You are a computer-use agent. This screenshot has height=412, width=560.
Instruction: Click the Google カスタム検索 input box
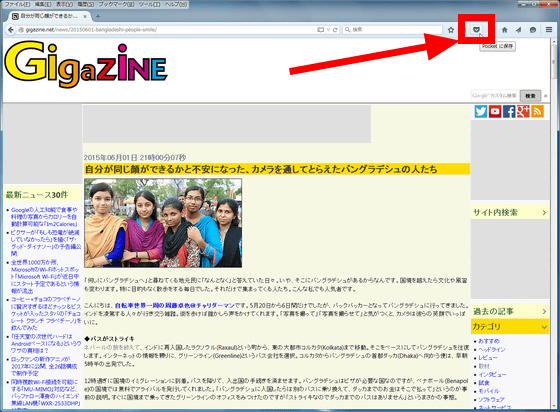(x=495, y=96)
